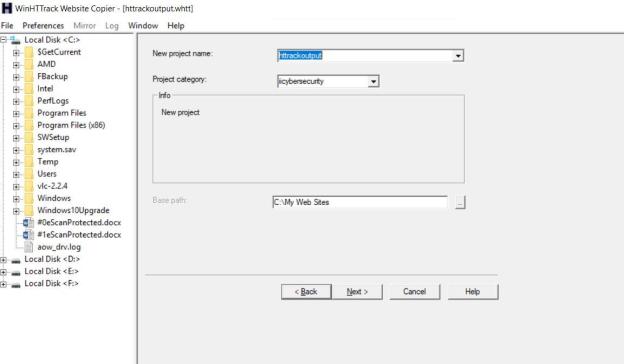Select the Users folder icon
This screenshot has height=364, width=624.
[29, 174]
